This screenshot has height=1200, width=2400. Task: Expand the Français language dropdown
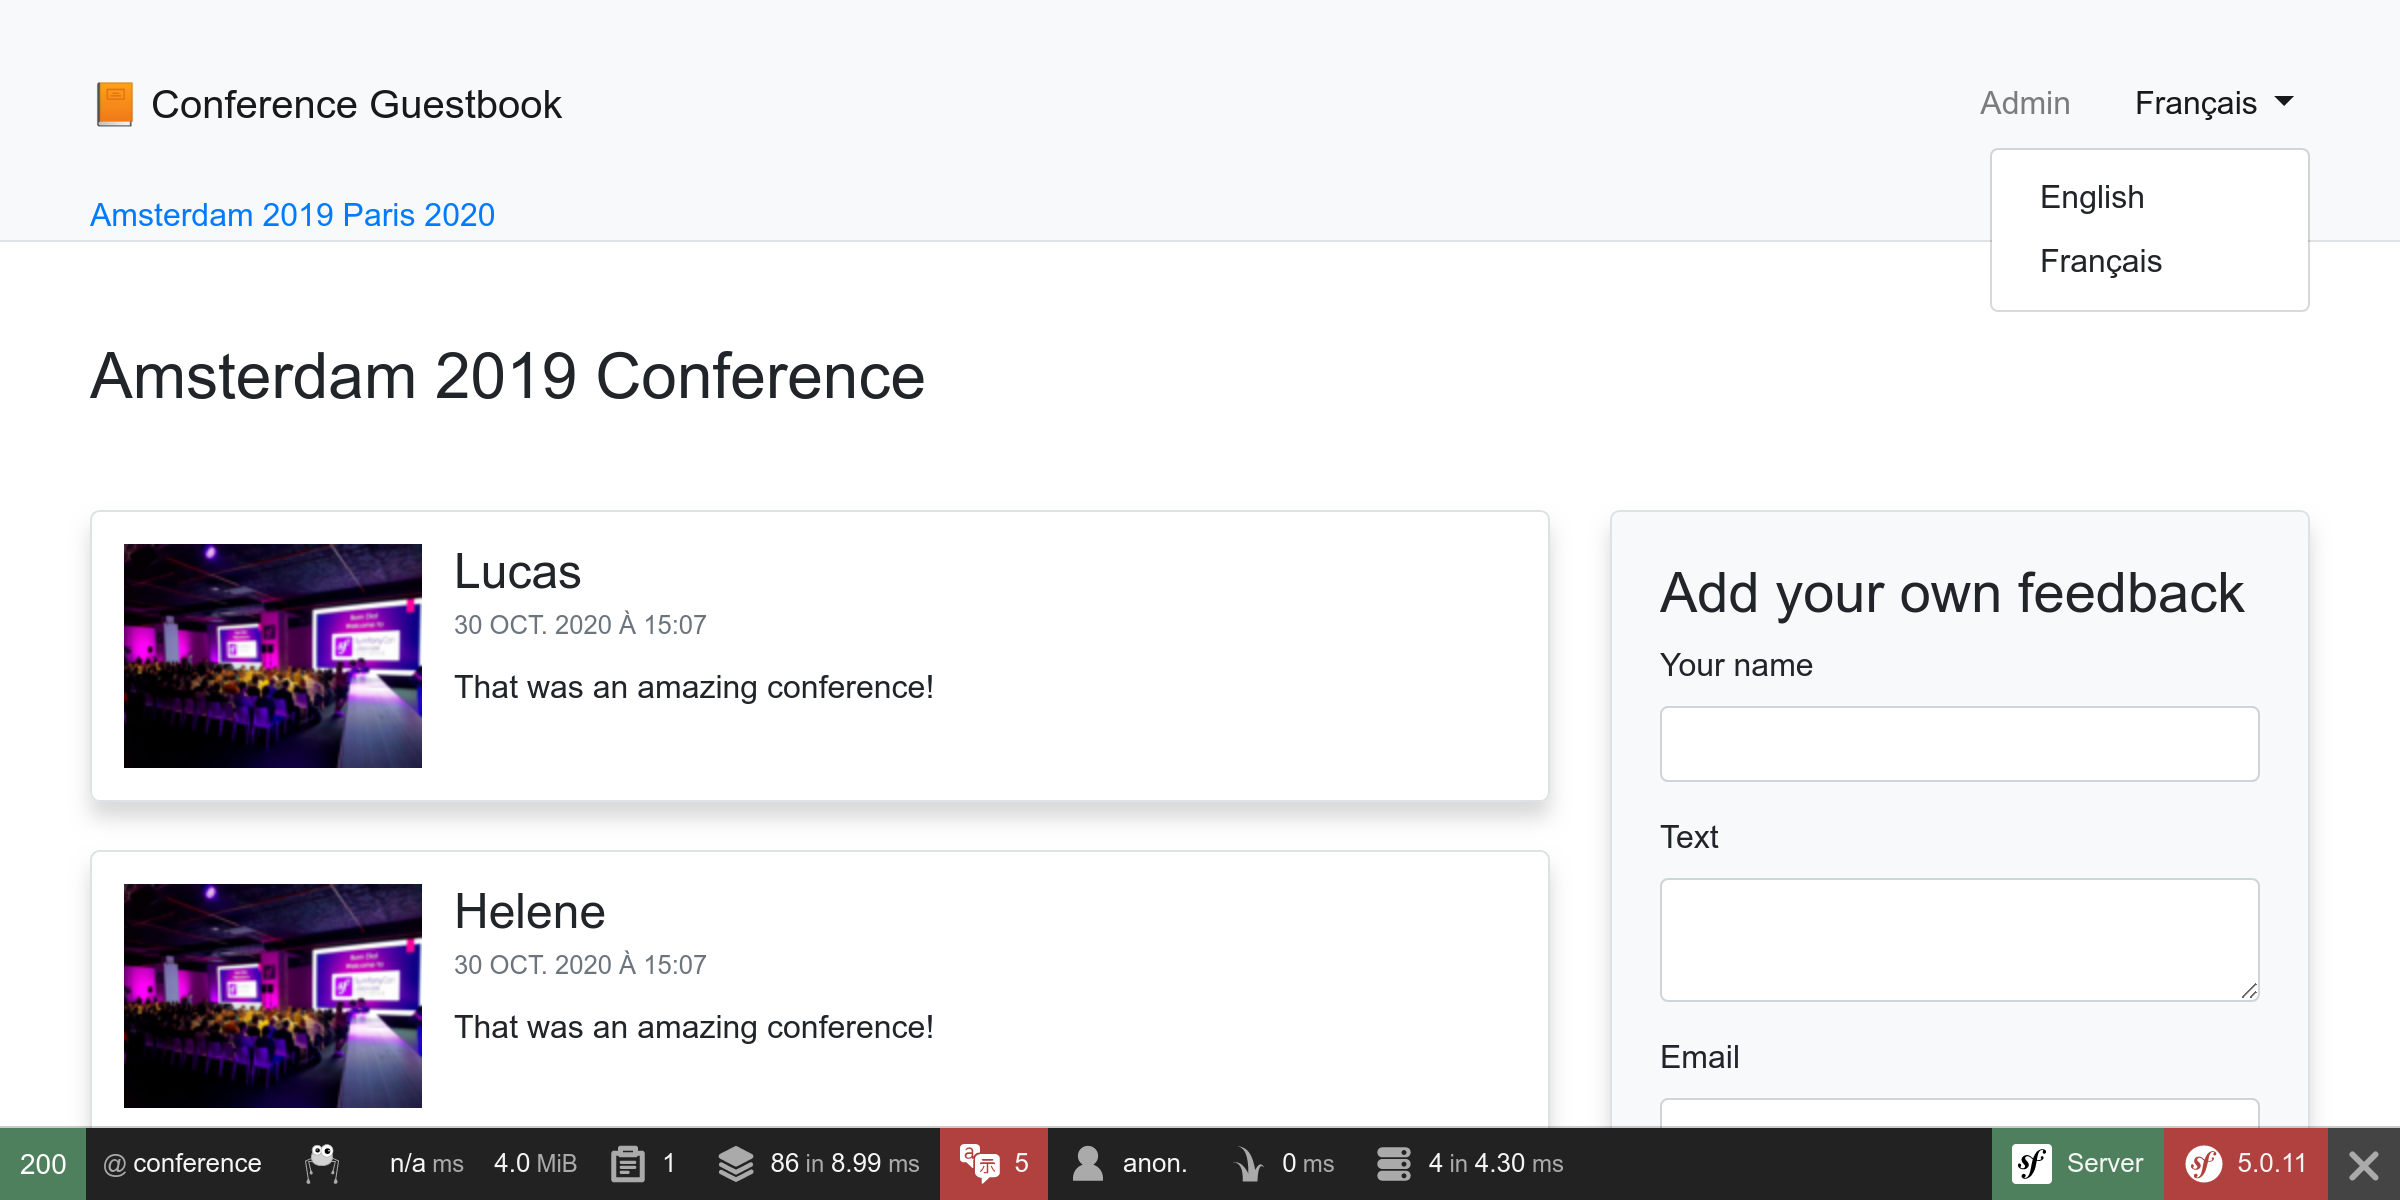click(2214, 103)
